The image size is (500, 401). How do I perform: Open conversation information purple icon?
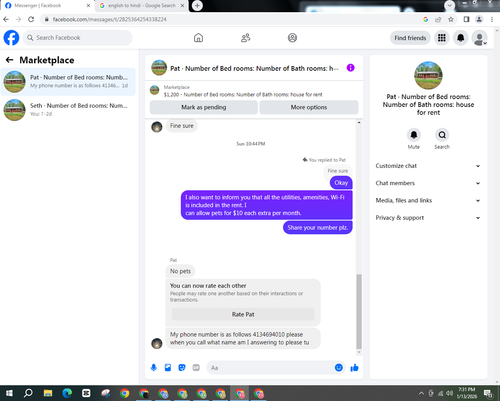pyautogui.click(x=350, y=68)
